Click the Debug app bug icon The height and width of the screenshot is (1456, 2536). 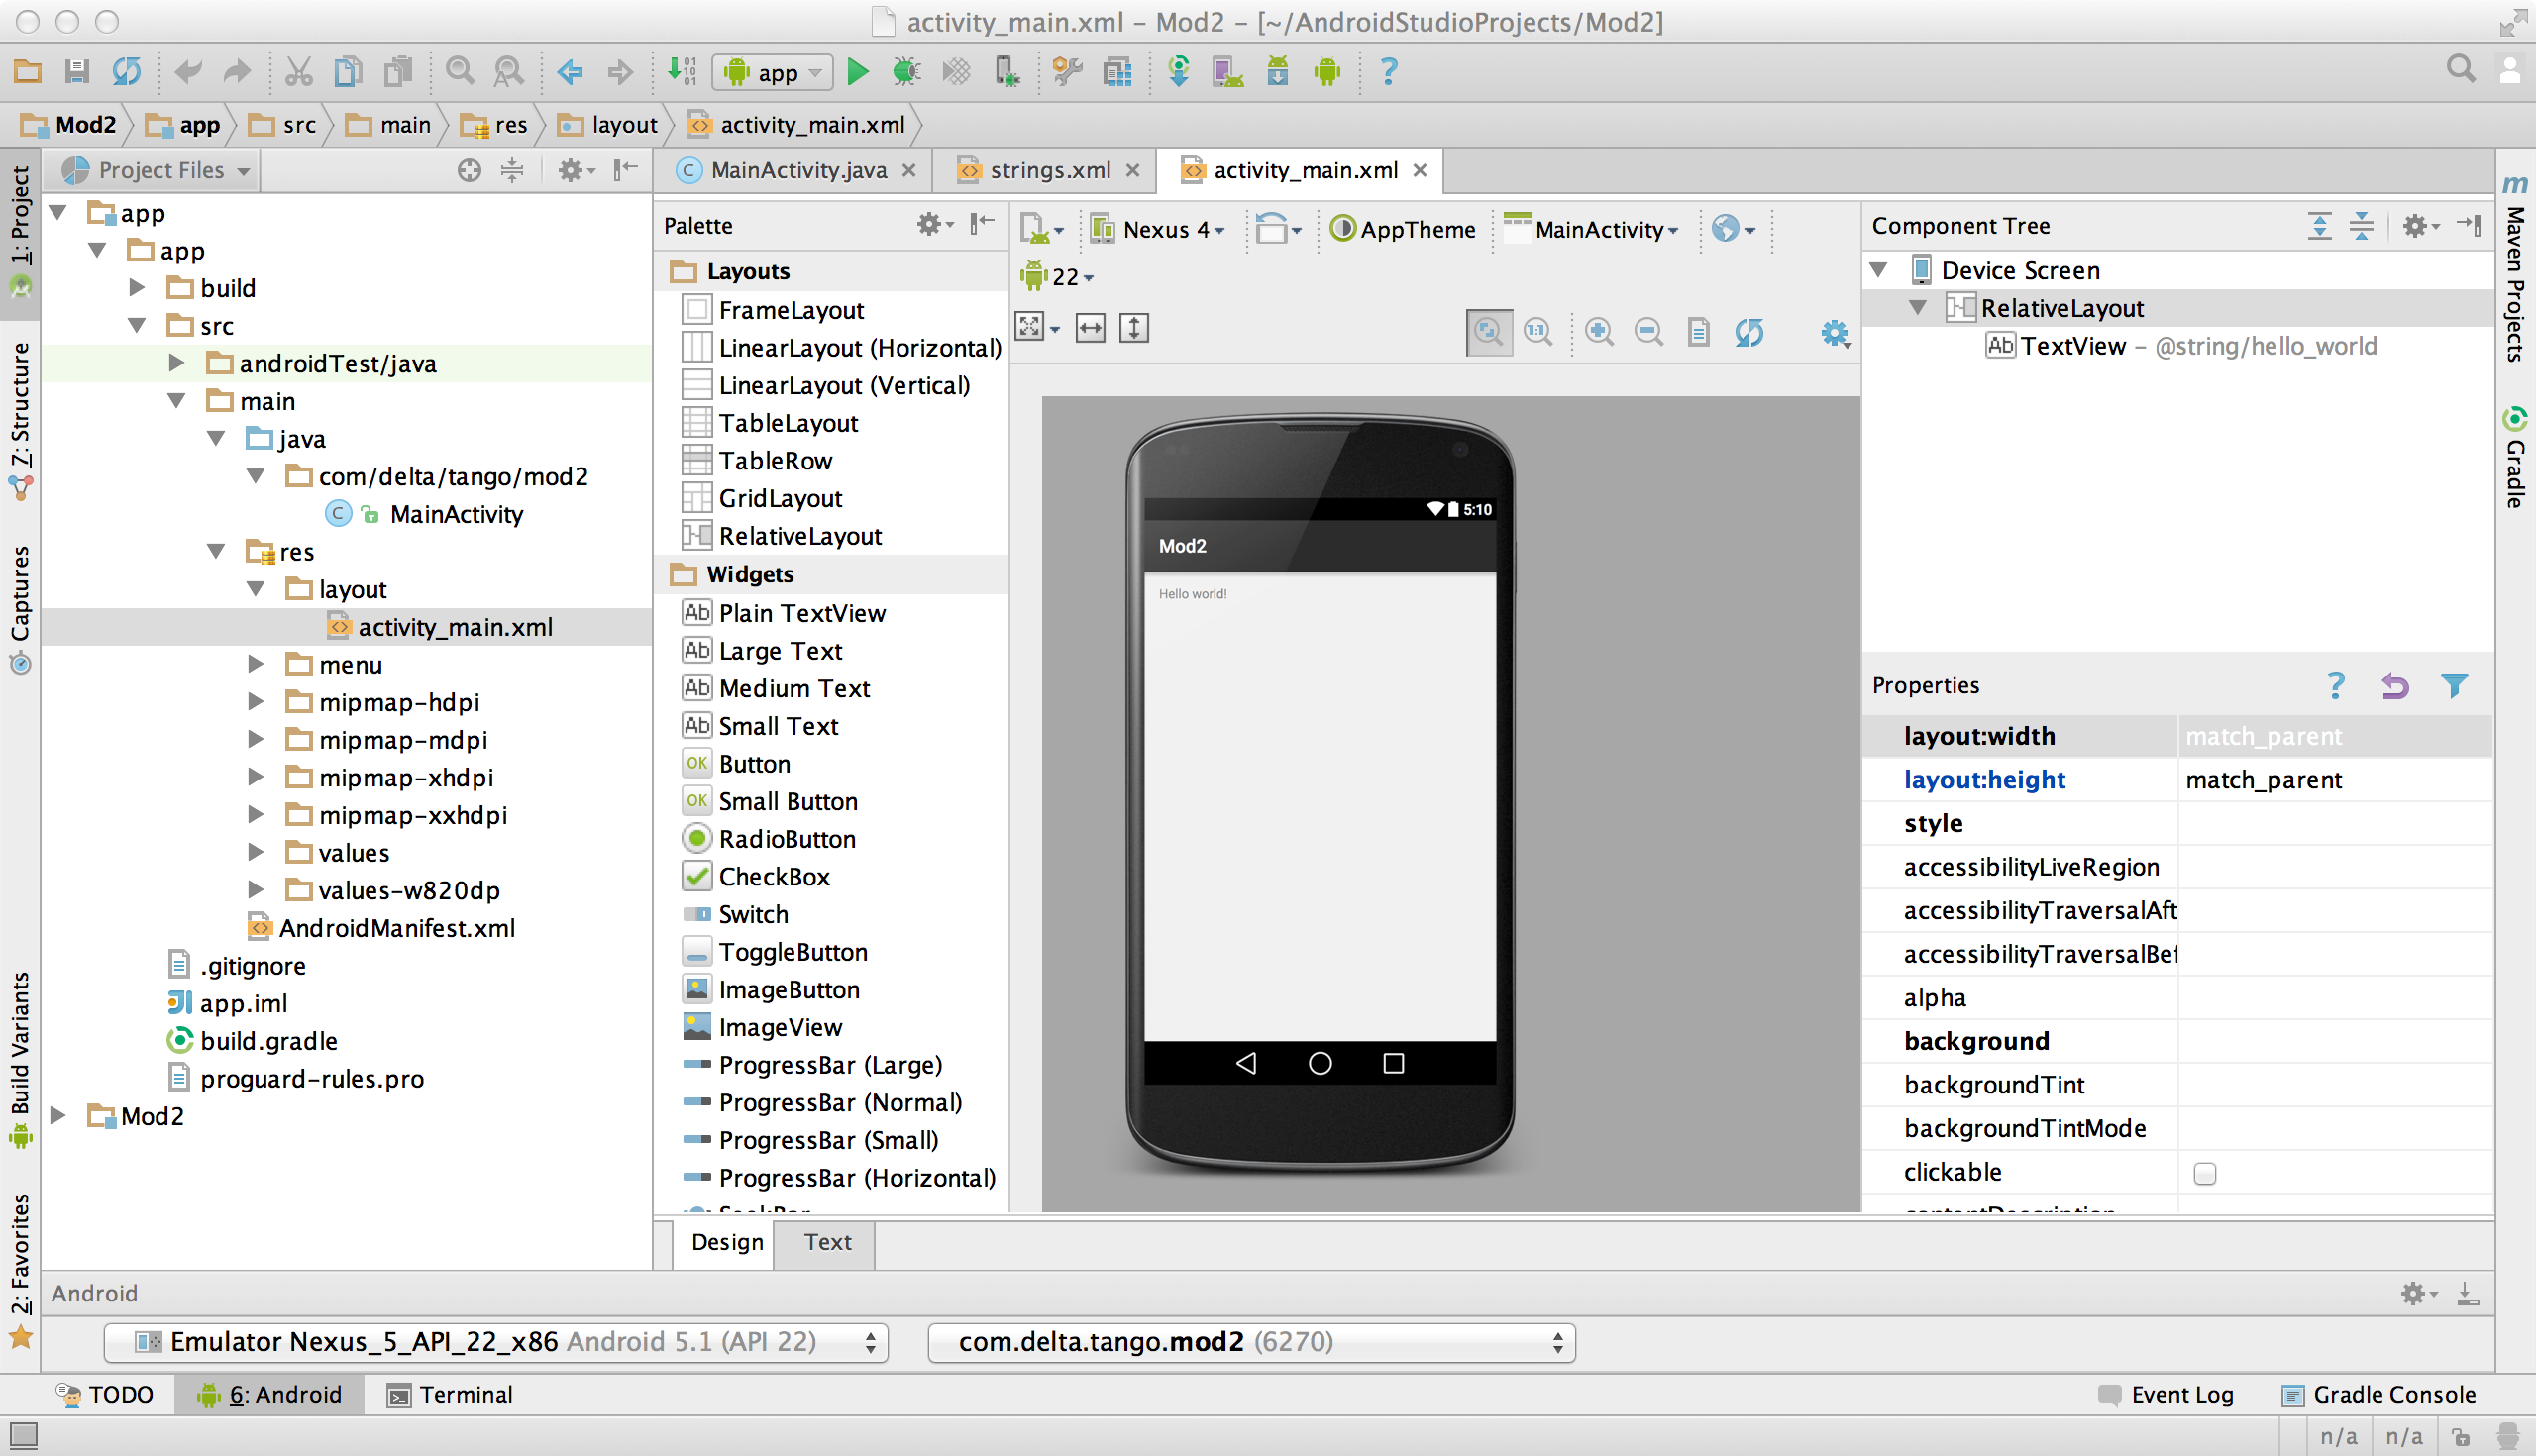(906, 71)
